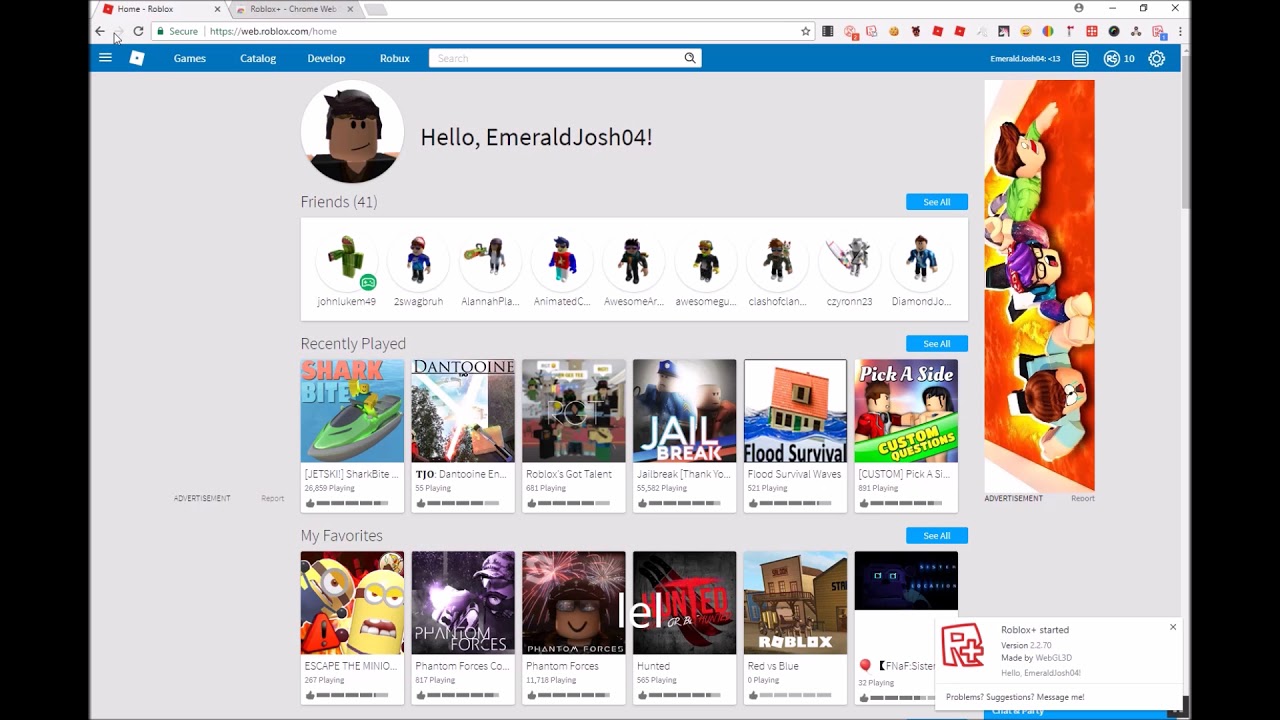Open the SharkBite game thumbnail
This screenshot has height=720, width=1280.
pyautogui.click(x=352, y=411)
